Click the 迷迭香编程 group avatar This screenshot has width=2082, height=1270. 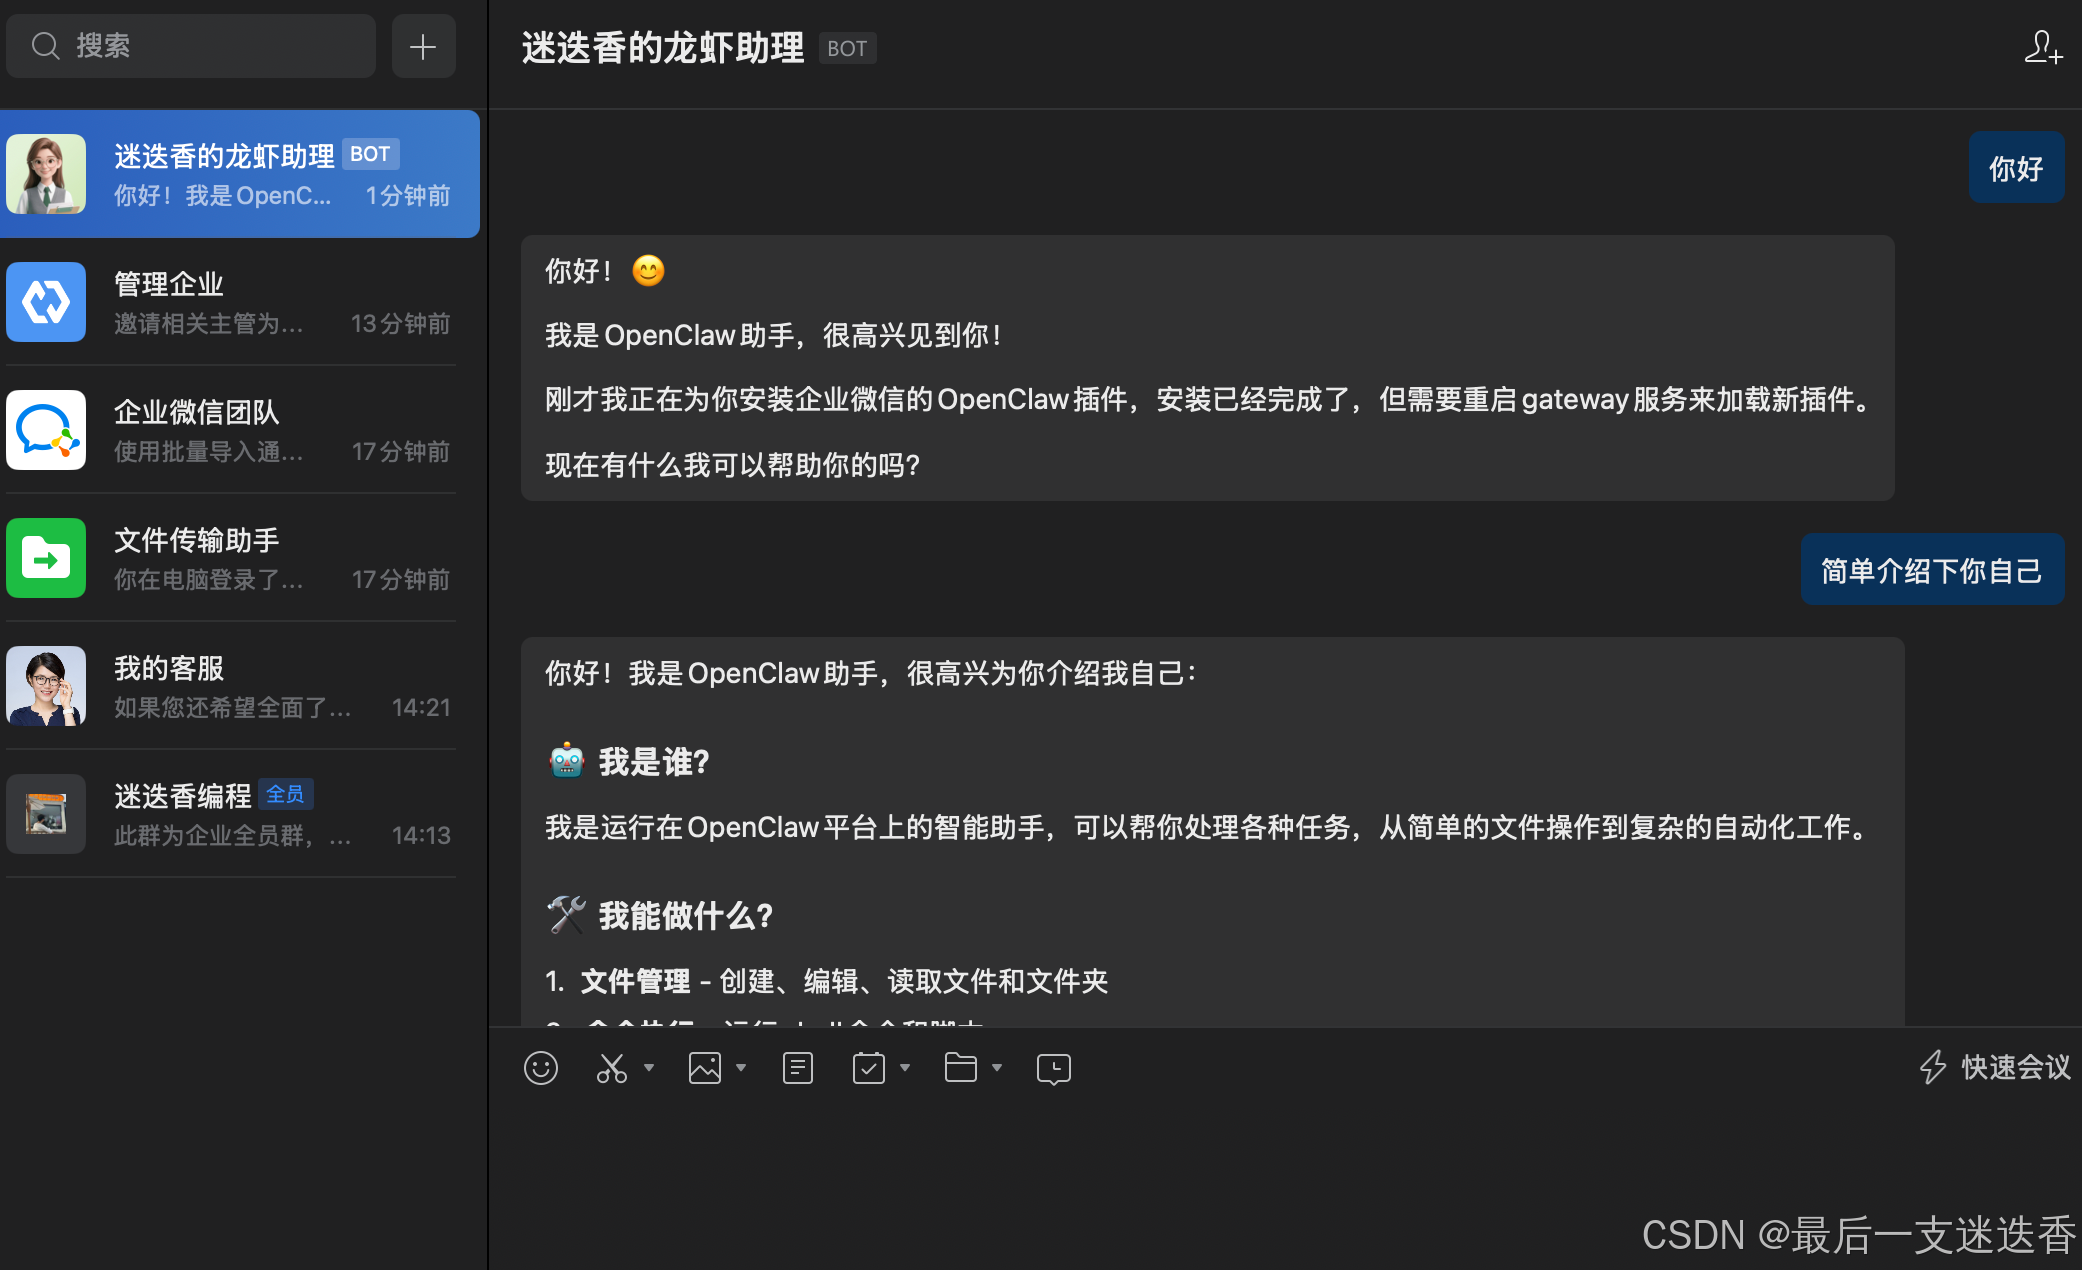46,814
